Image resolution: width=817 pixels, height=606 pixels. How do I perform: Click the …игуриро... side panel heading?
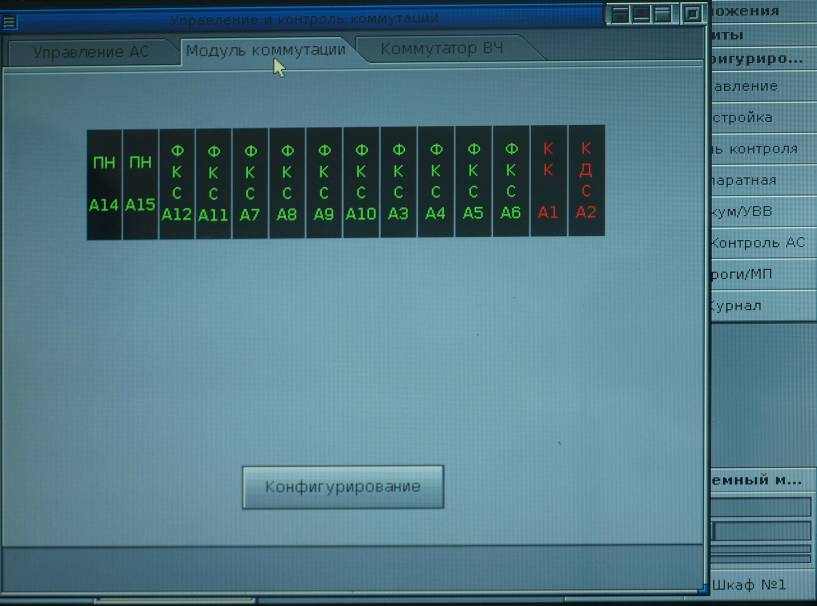point(764,59)
